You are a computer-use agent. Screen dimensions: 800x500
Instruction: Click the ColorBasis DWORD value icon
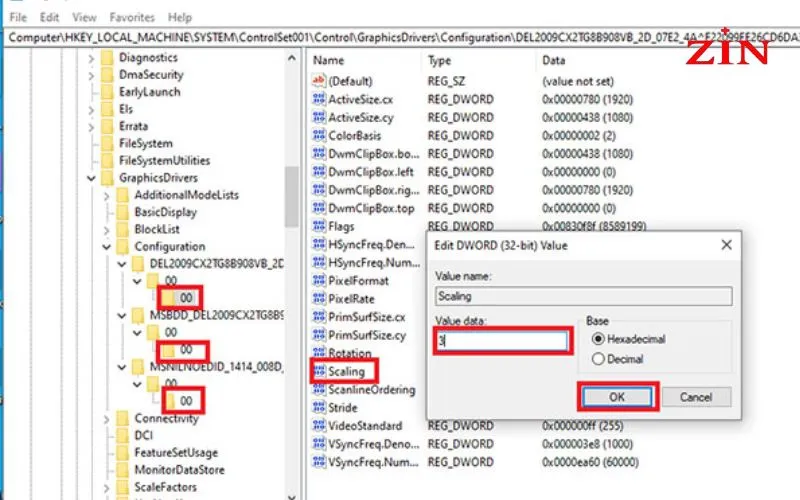[x=319, y=135]
